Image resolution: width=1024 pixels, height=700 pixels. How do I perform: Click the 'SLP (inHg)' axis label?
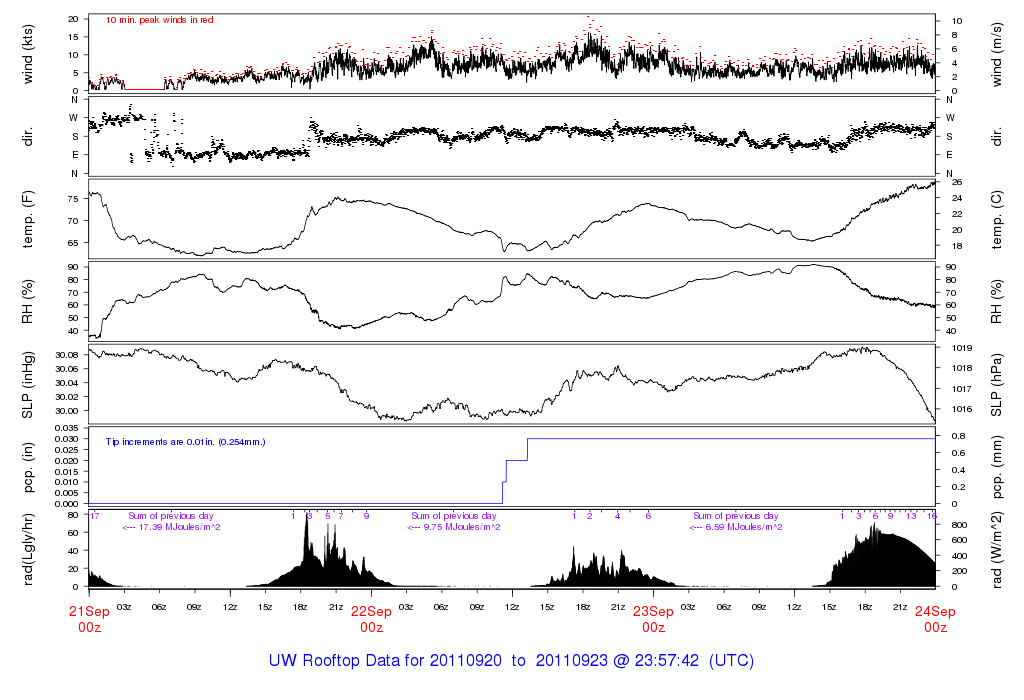tap(27, 385)
